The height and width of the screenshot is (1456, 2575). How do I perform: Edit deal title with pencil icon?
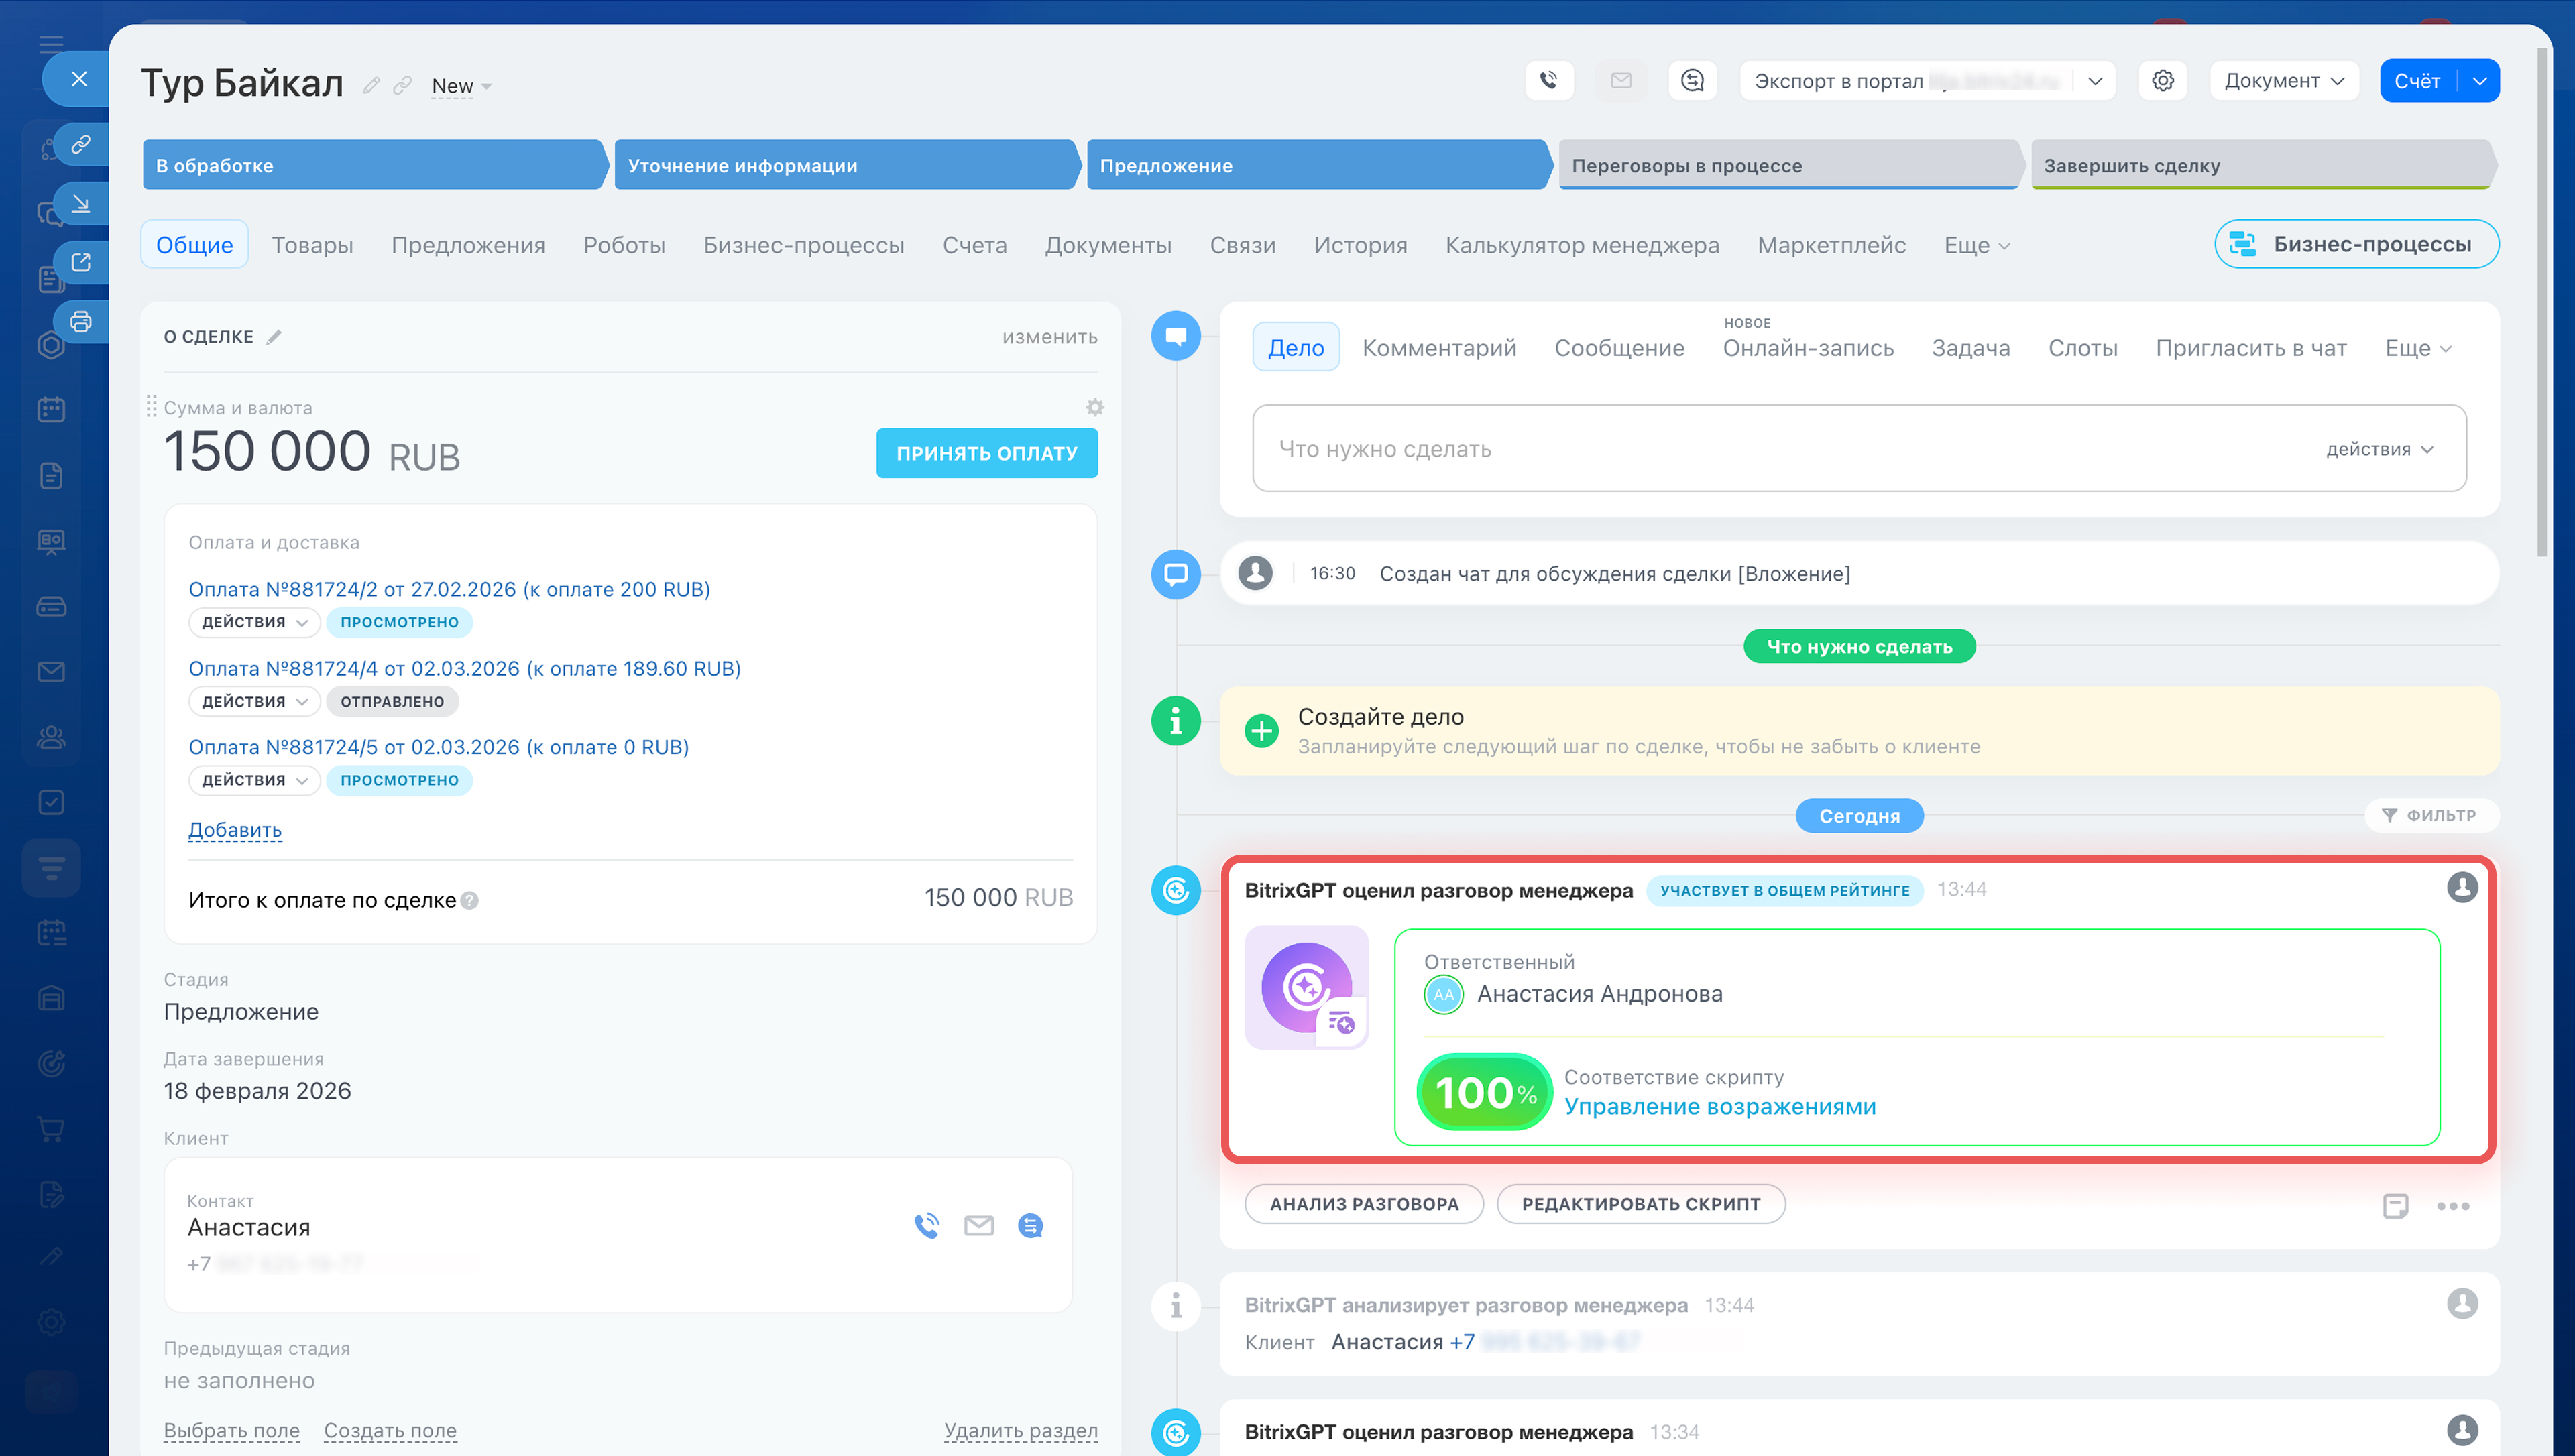coord(371,86)
